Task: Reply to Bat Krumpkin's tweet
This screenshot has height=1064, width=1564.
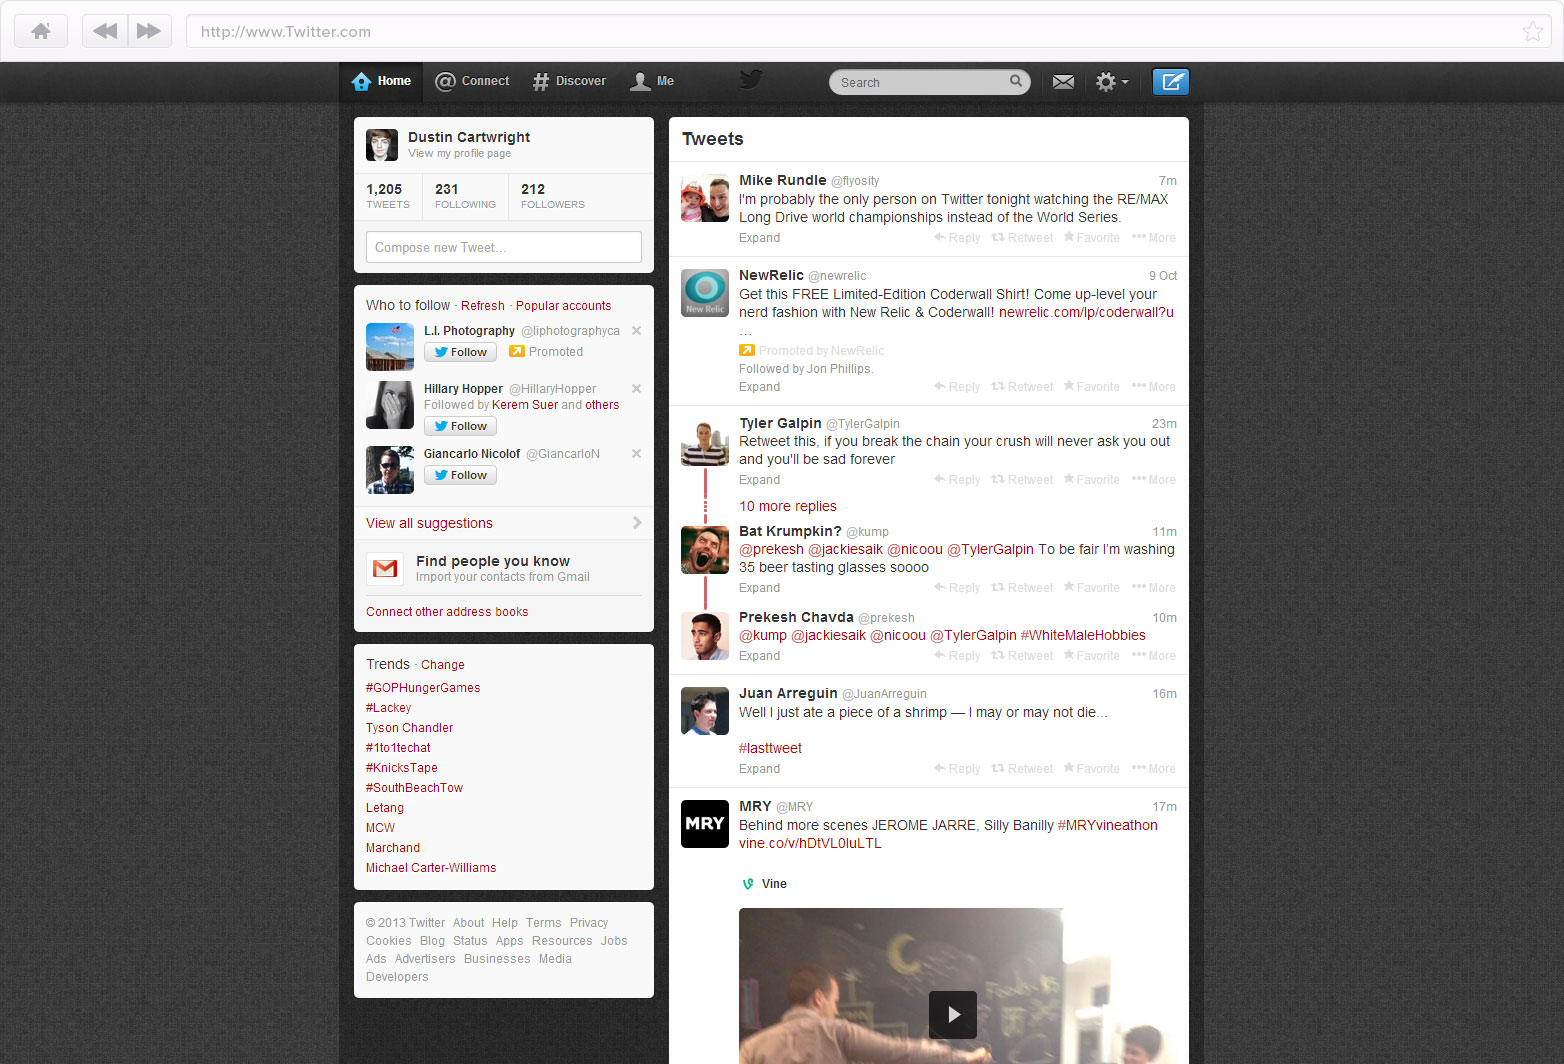Action: click(x=957, y=588)
